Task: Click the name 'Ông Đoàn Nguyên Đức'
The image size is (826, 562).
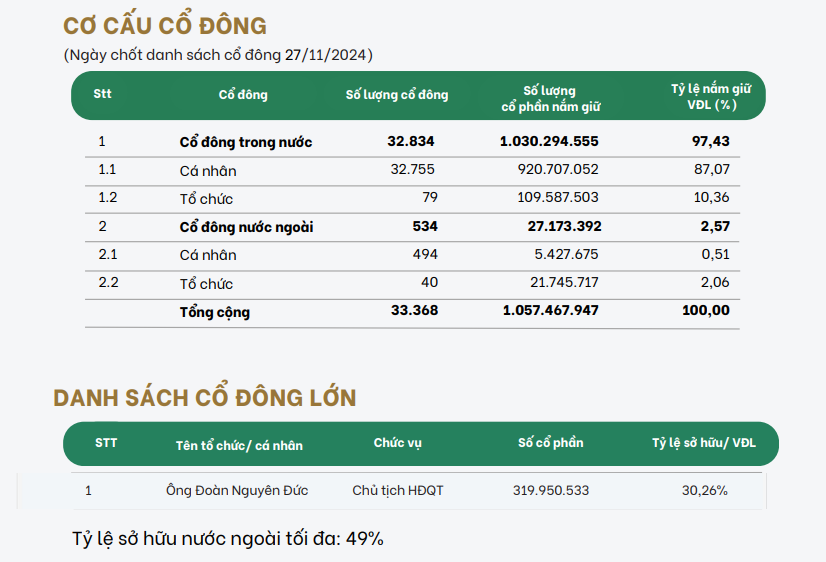Action: tap(237, 490)
